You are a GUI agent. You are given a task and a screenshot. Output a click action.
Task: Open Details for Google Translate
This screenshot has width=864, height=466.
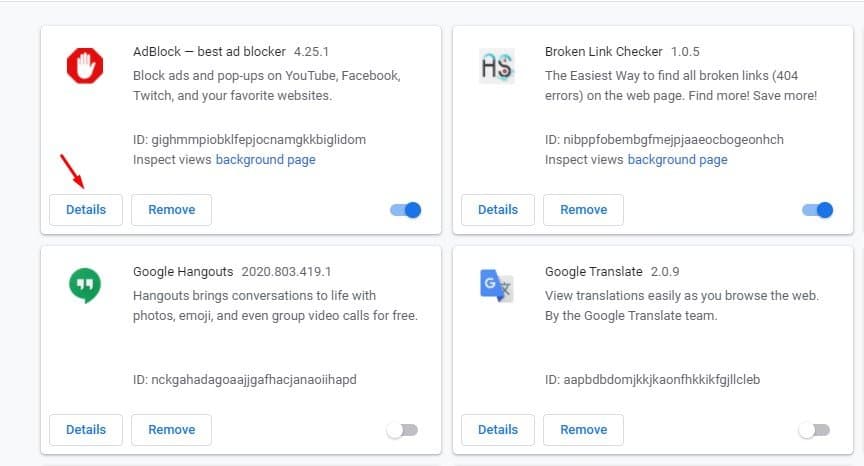(498, 430)
